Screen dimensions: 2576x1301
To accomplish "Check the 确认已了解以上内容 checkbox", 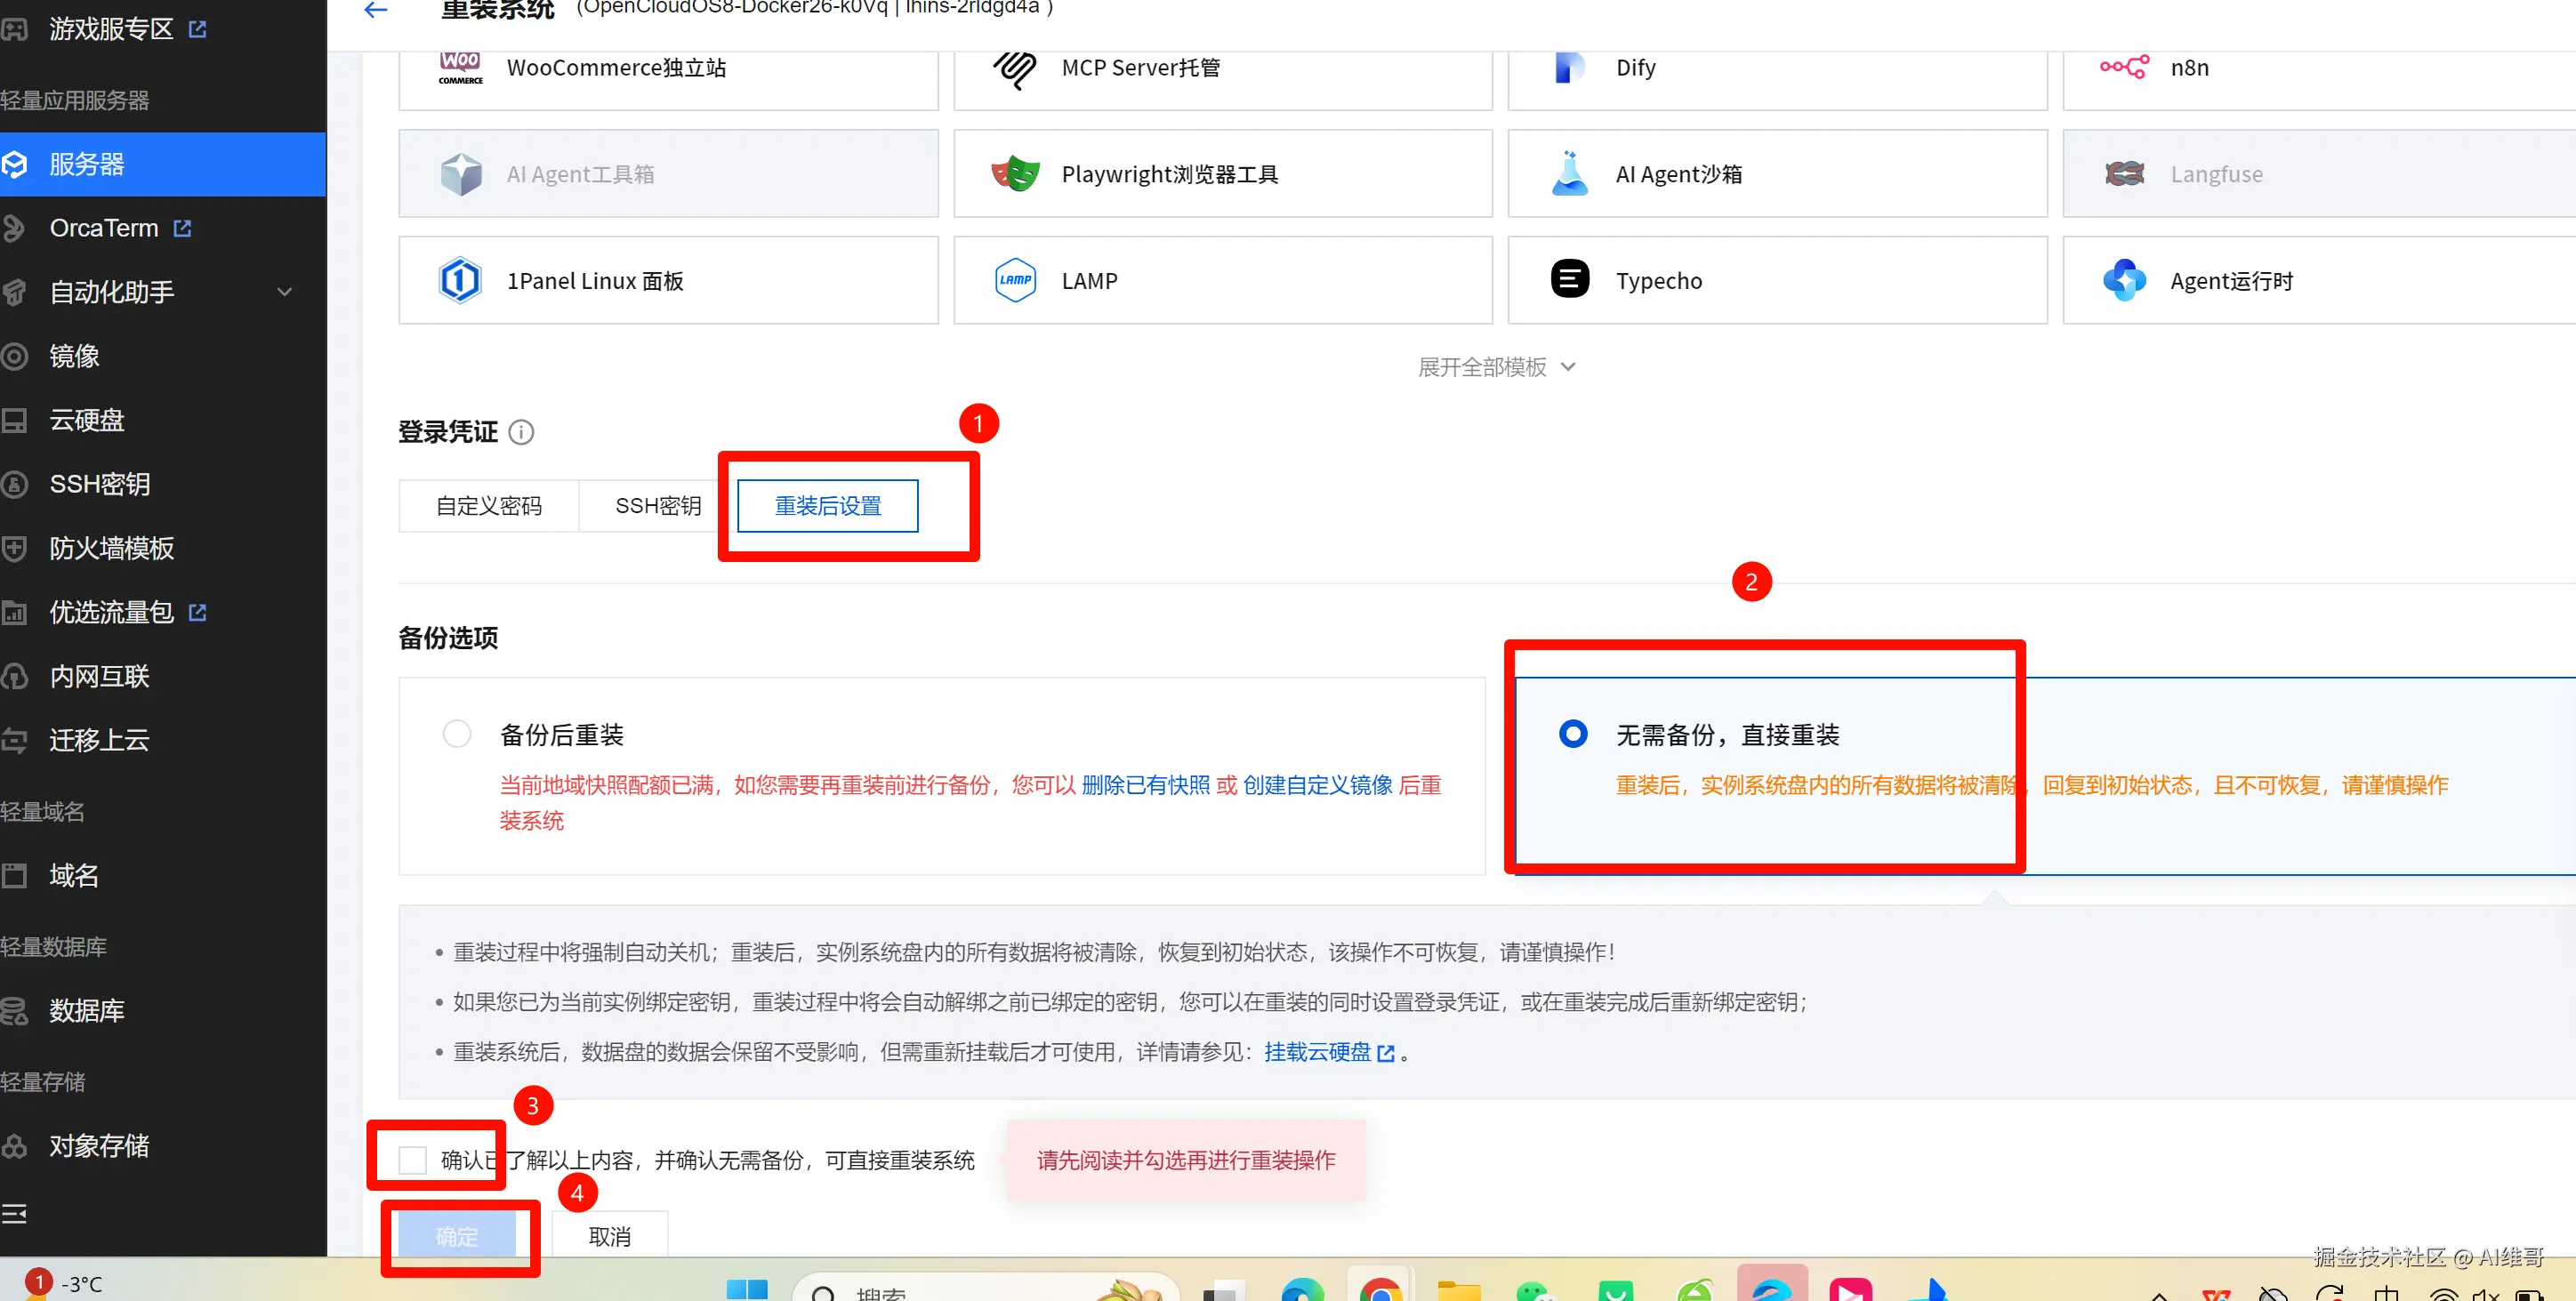I will [412, 1160].
